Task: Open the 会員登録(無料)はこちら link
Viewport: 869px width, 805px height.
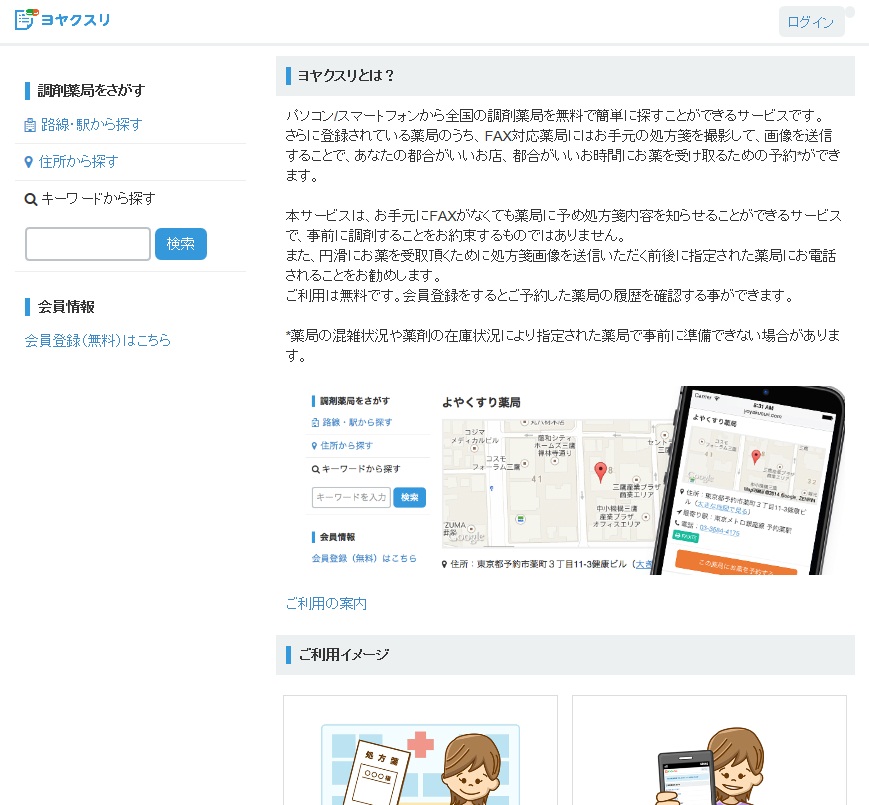Action: [x=98, y=340]
